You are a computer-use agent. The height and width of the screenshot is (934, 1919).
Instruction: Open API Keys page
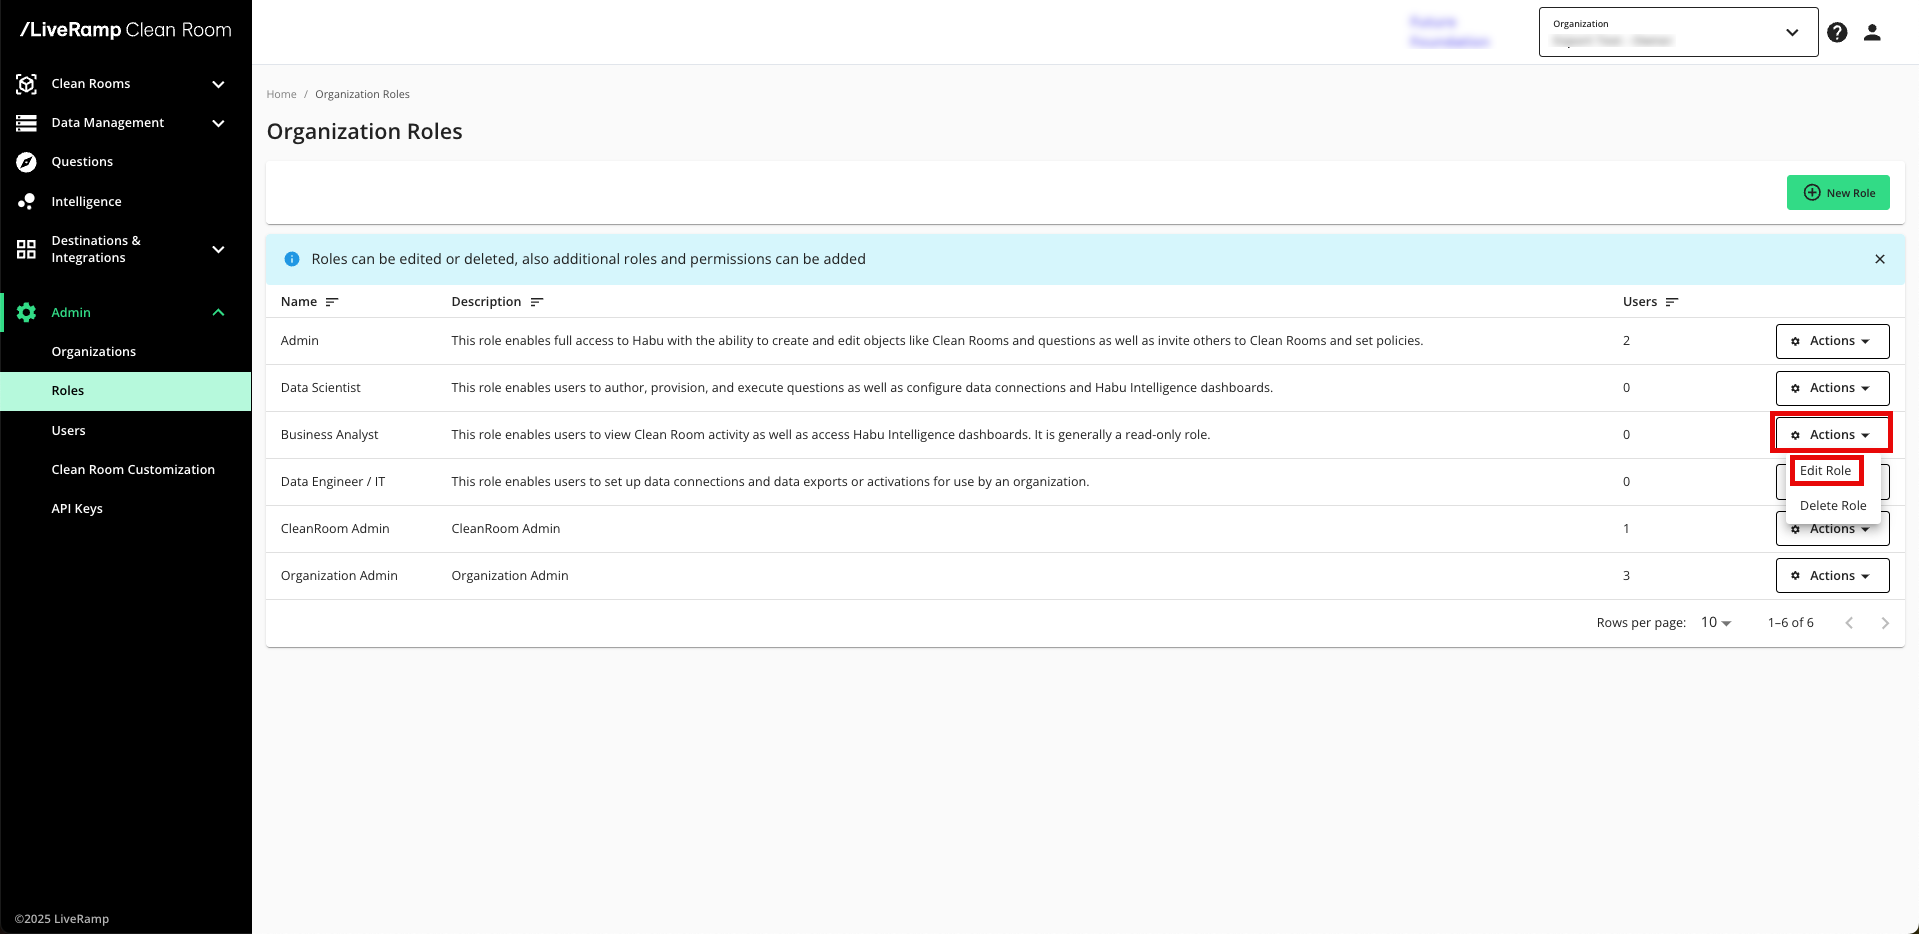77,509
